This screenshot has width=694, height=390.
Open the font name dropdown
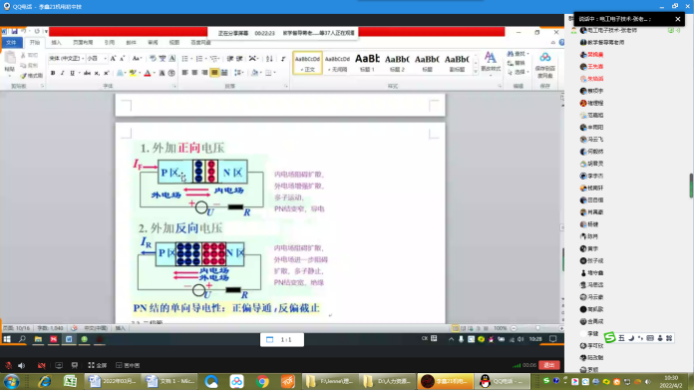[x=66, y=58]
